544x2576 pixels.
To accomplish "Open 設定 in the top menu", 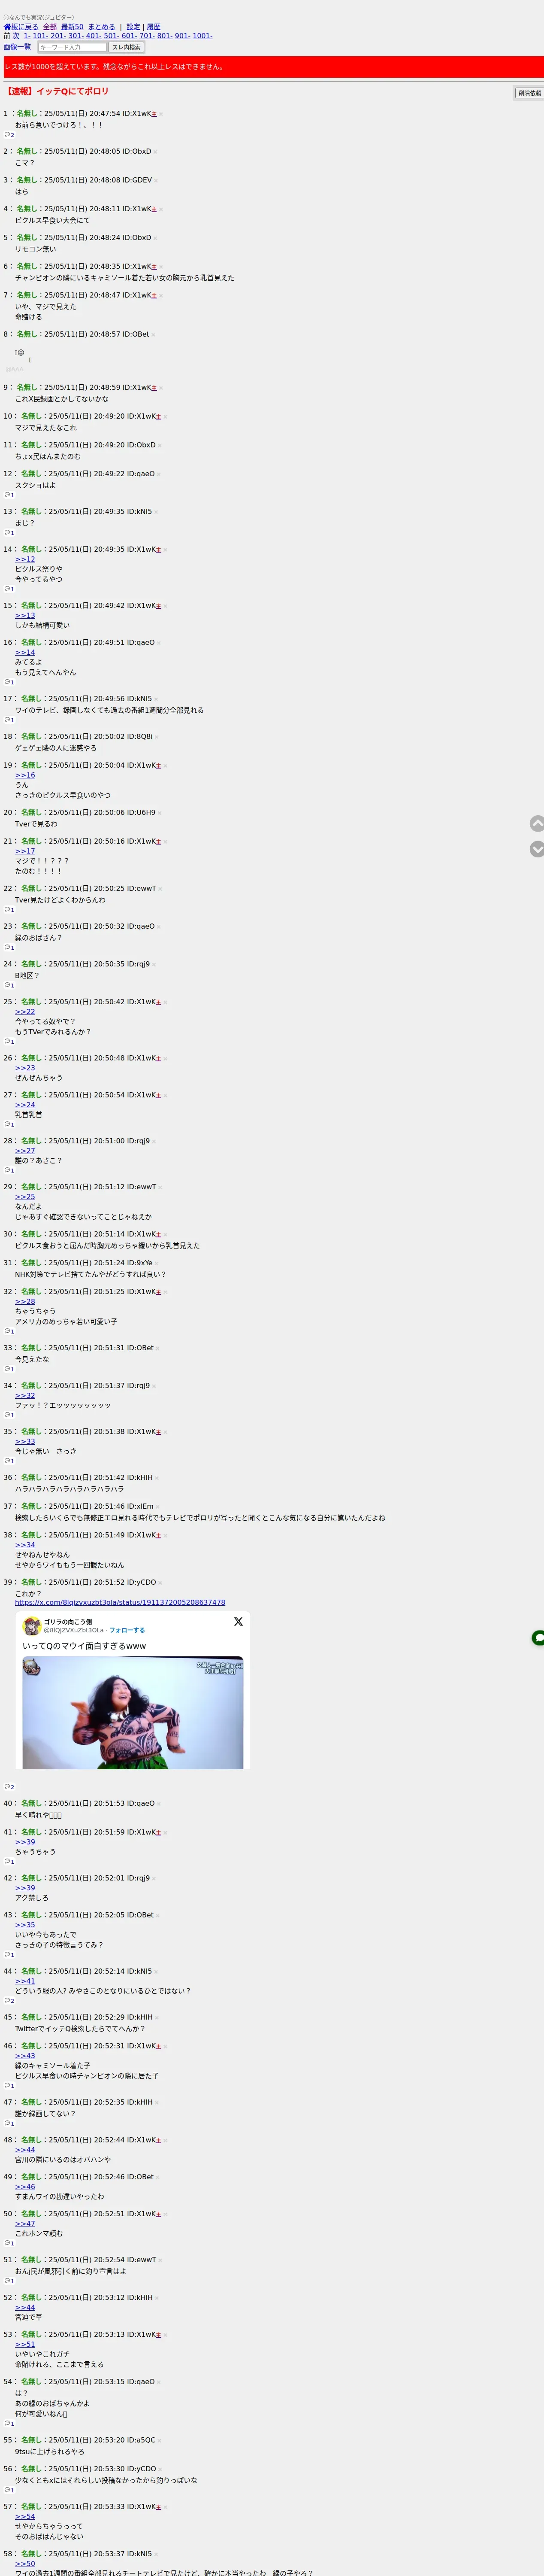I will pyautogui.click(x=133, y=27).
